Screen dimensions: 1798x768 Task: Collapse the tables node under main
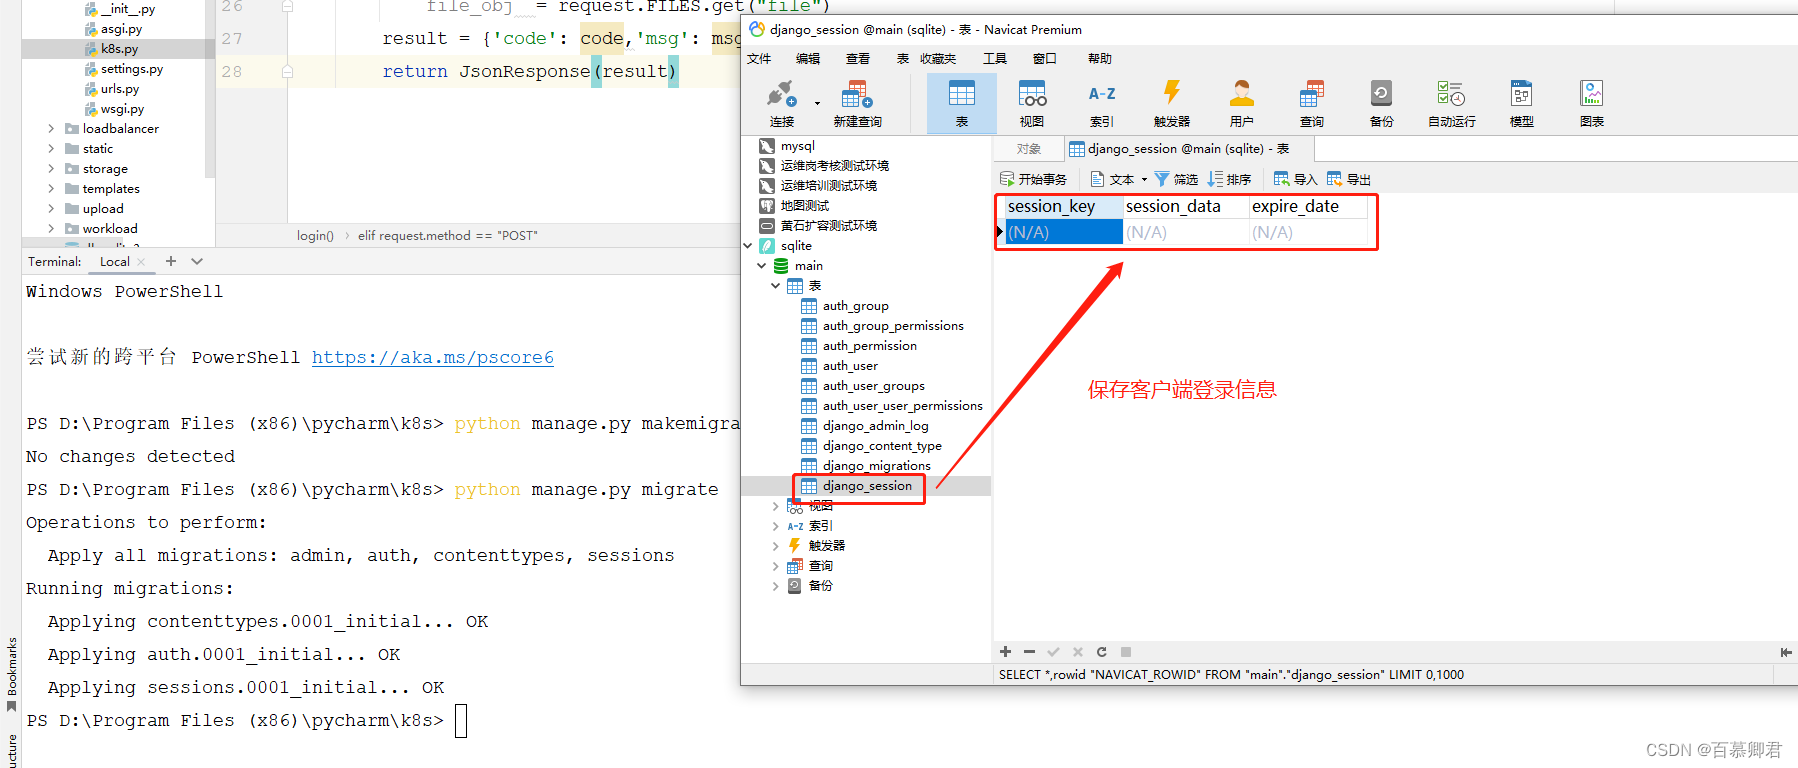click(776, 286)
